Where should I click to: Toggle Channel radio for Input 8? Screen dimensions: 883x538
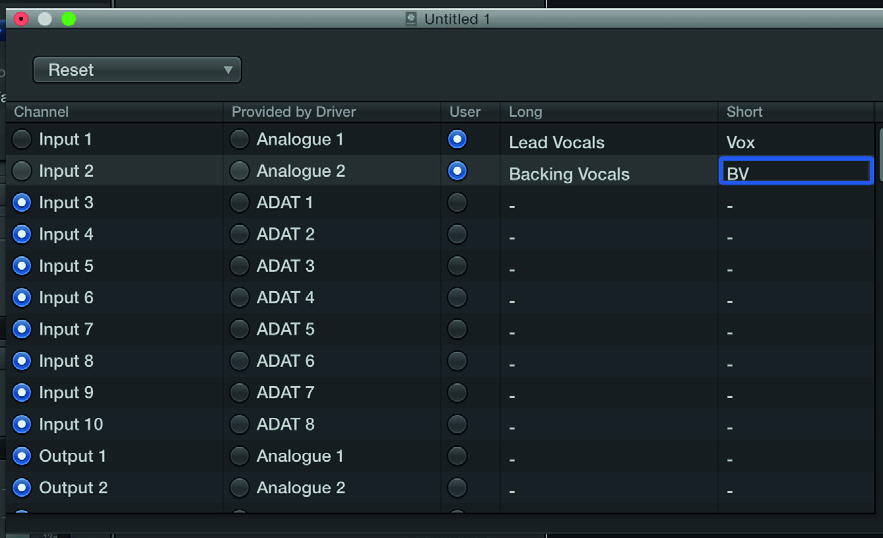pos(22,361)
